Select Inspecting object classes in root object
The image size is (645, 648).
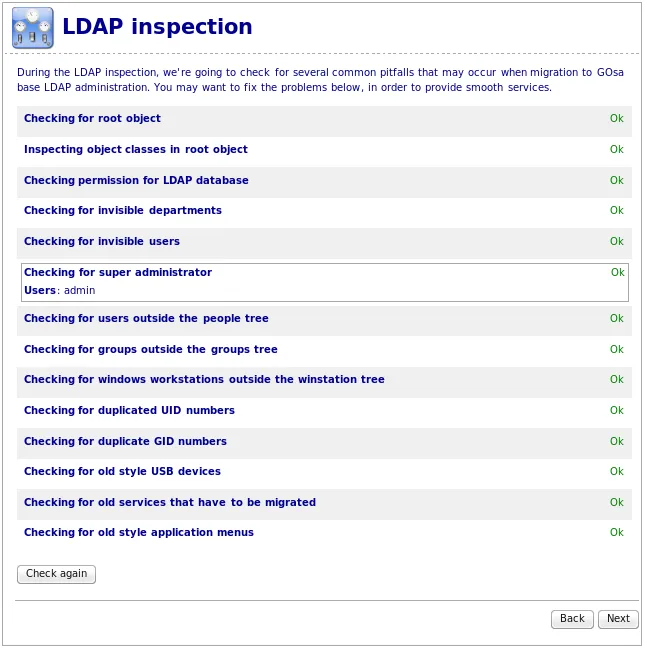(x=324, y=152)
